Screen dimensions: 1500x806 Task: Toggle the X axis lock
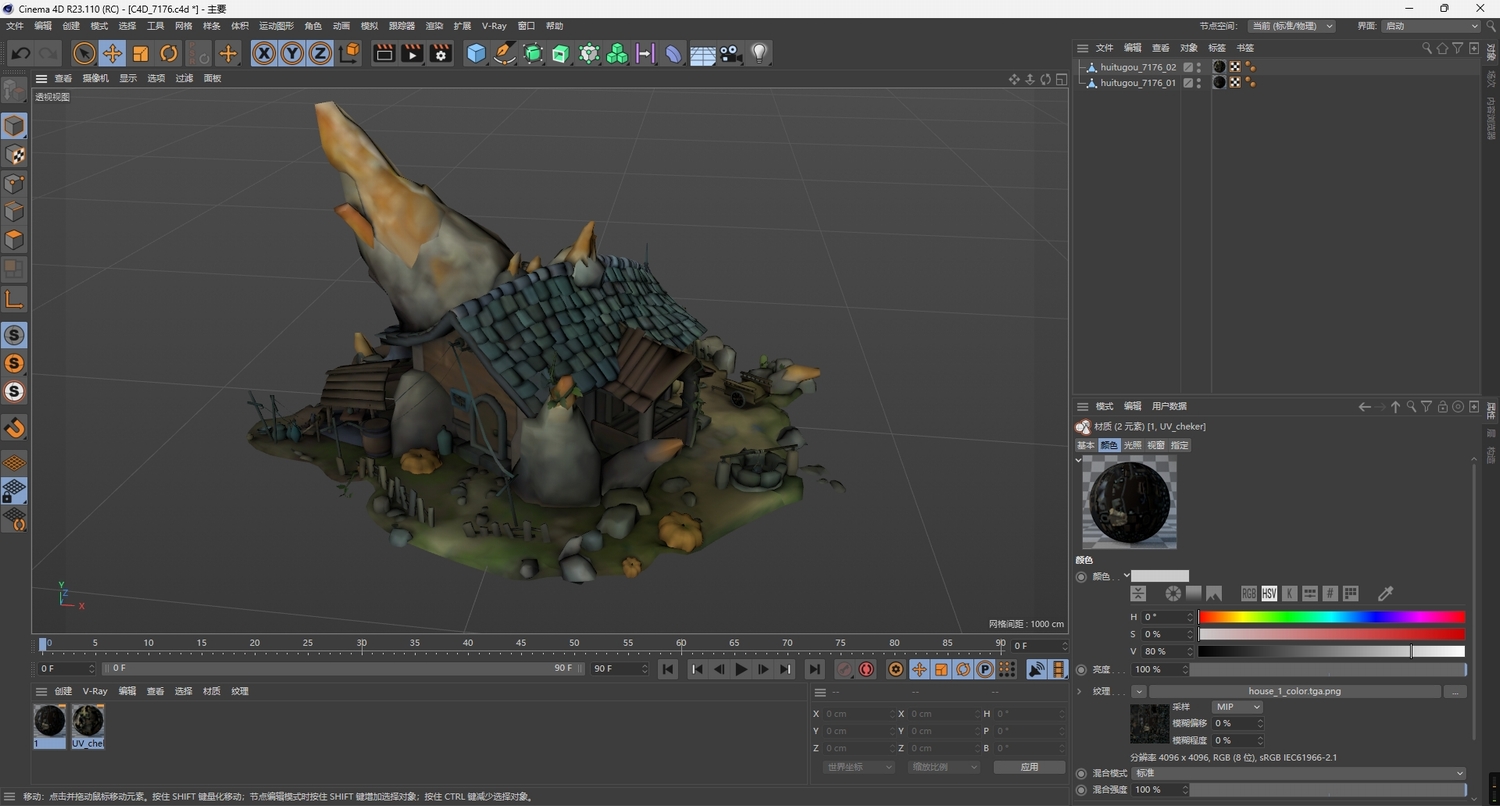point(264,54)
